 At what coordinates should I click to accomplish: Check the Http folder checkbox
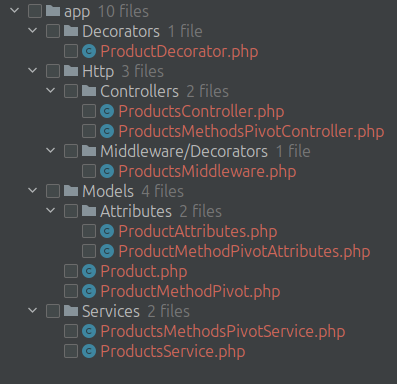point(53,71)
